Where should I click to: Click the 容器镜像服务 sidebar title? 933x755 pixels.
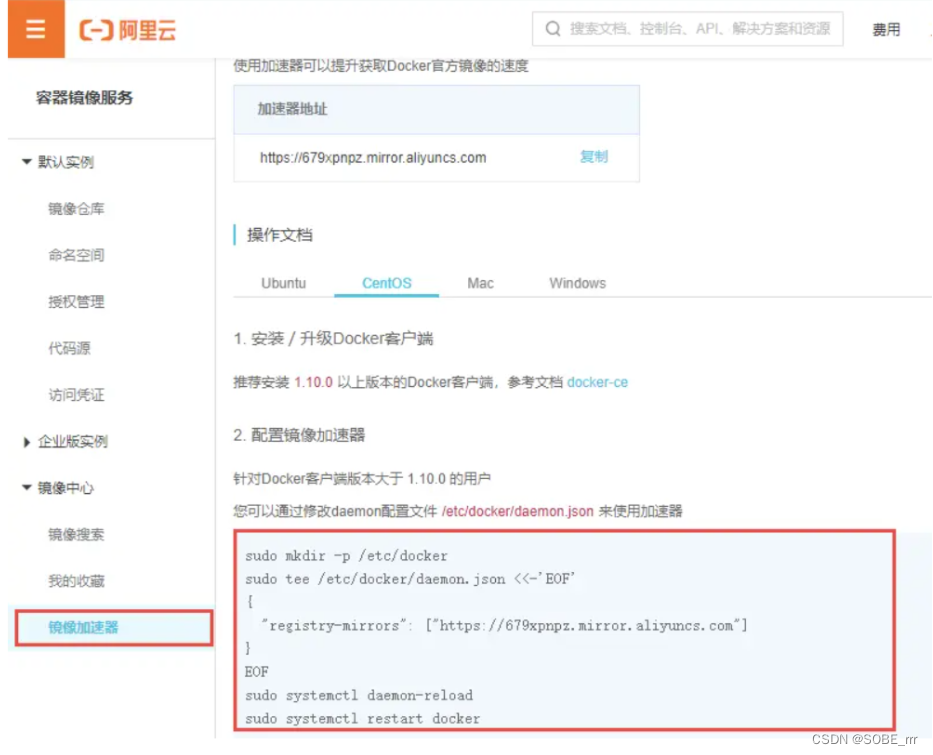pyautogui.click(x=84, y=98)
